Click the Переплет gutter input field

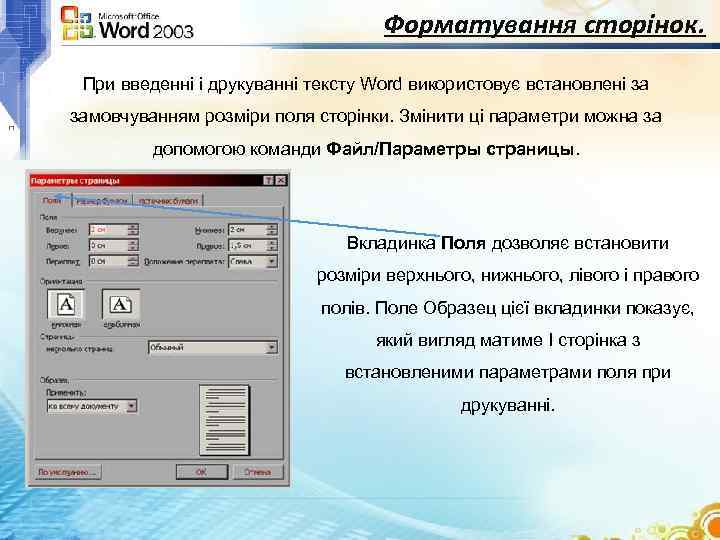[108, 261]
